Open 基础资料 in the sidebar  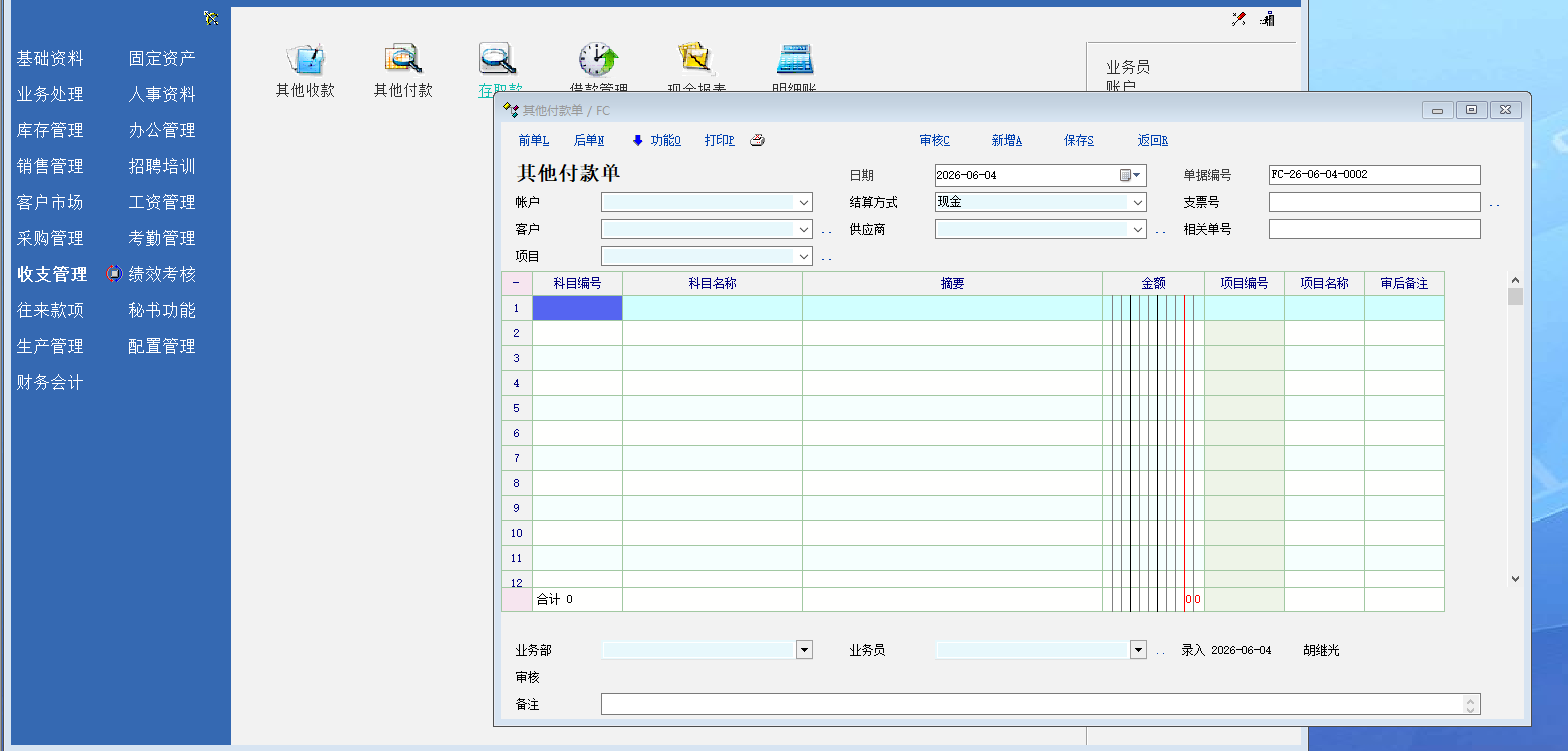[50, 59]
